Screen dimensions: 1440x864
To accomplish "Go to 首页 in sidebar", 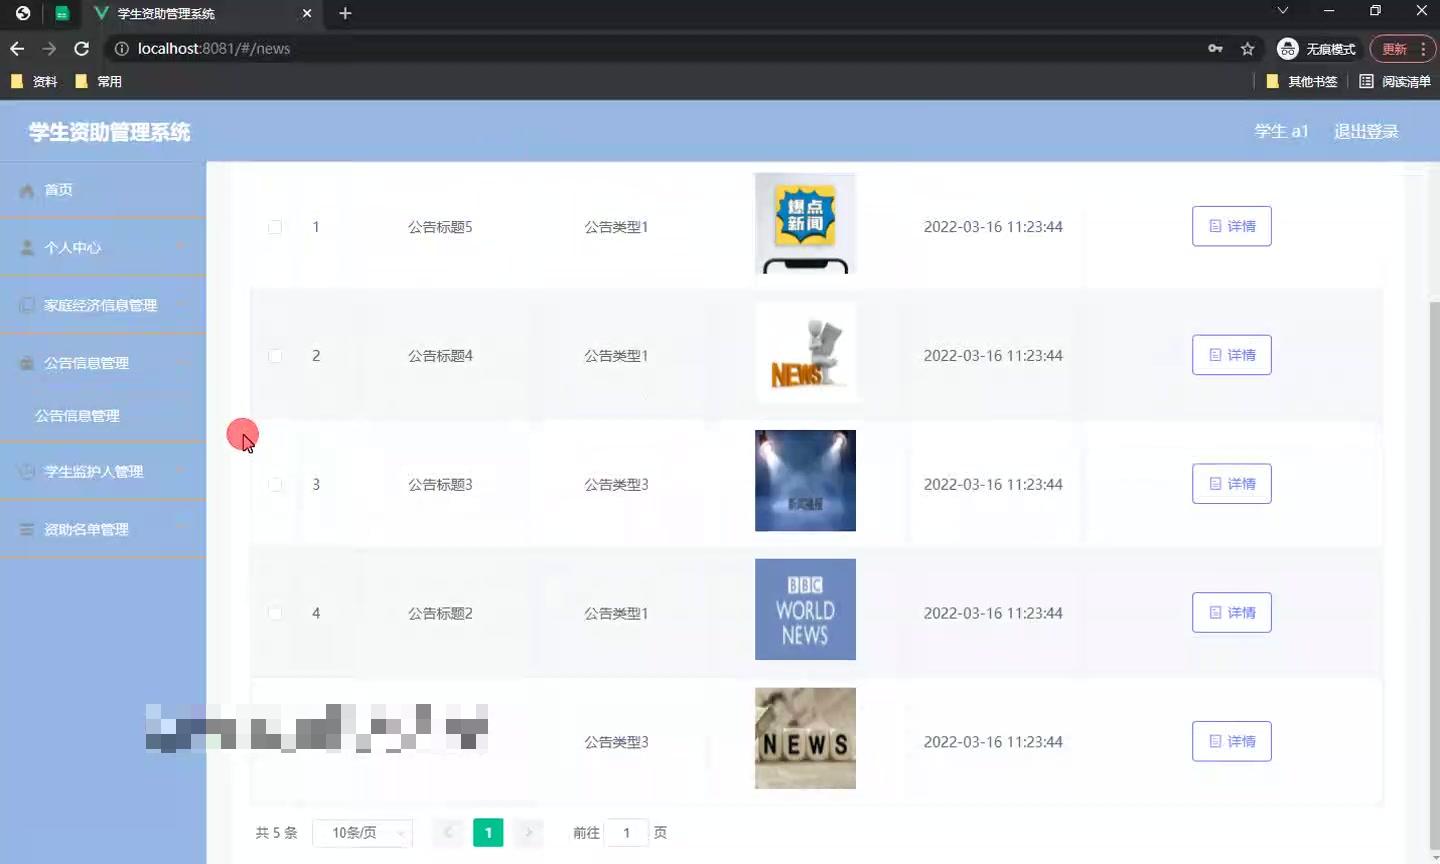I will (x=103, y=190).
